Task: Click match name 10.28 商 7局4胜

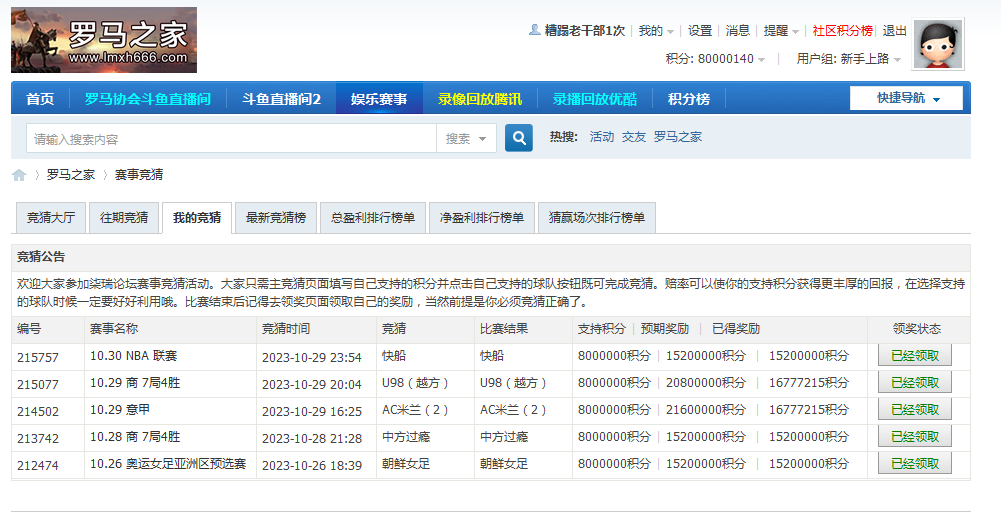Action: 135,437
